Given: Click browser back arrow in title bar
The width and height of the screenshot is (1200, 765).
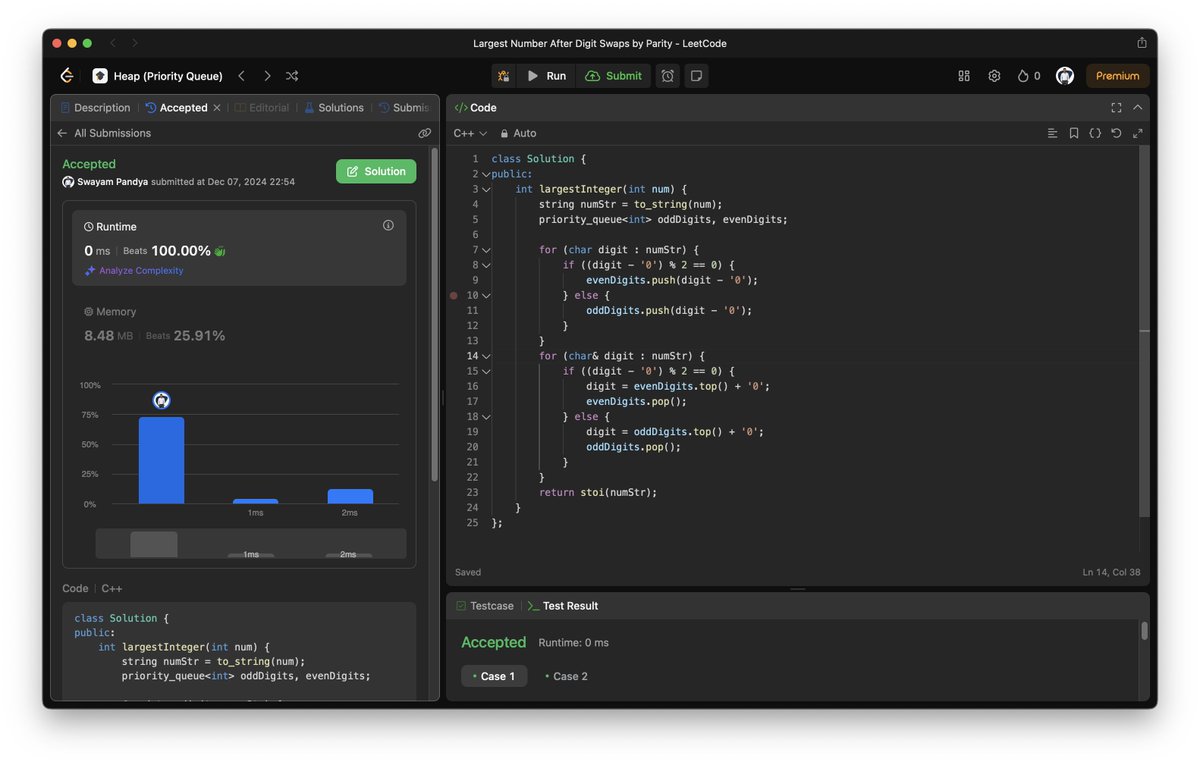Looking at the screenshot, I should pyautogui.click(x=113, y=43).
